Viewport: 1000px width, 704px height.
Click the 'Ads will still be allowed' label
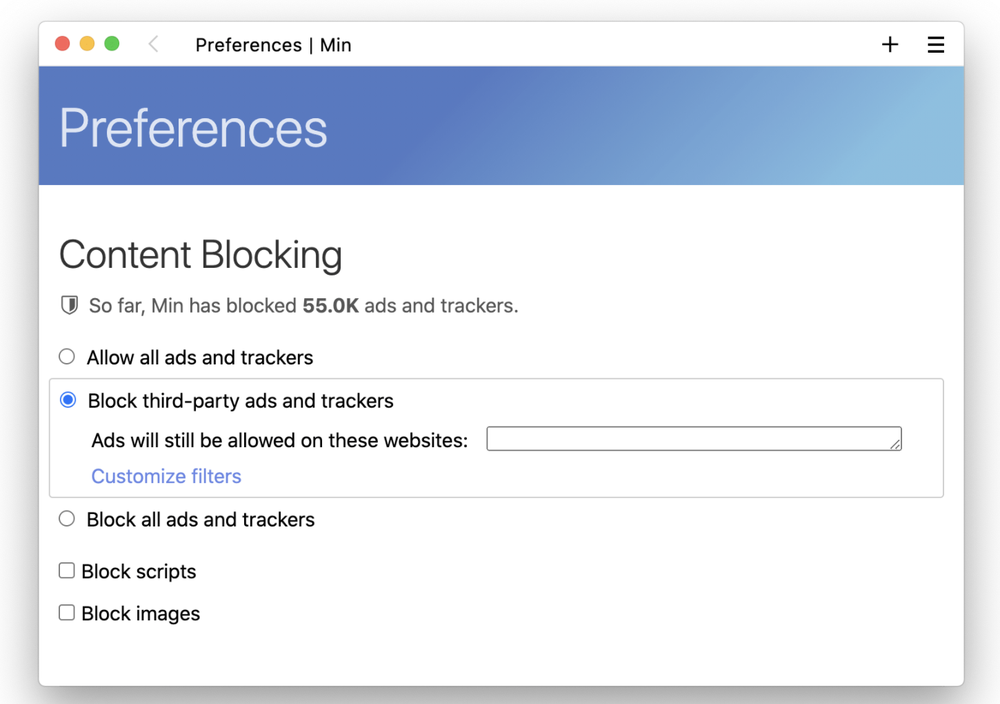point(279,440)
